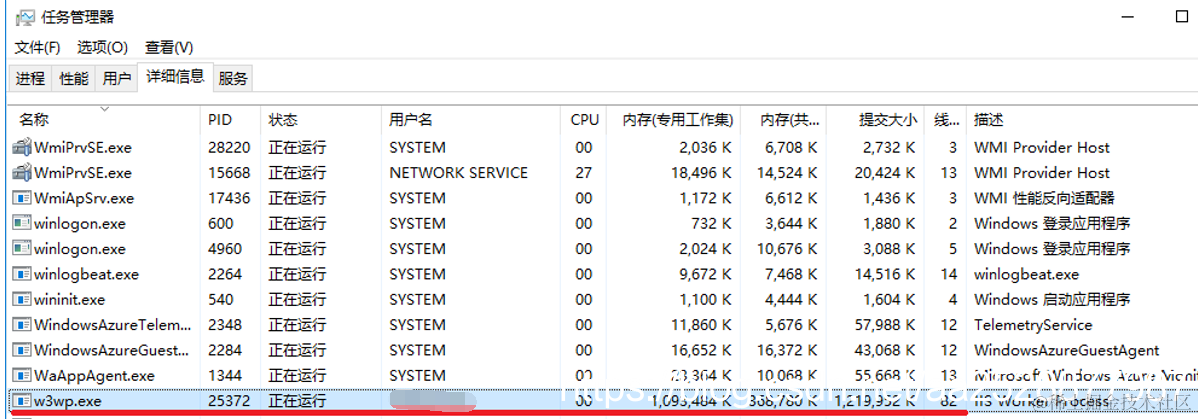Click the WindowsAzureGuest... process icon
Image resolution: width=1198 pixels, height=419 pixels.
22,350
